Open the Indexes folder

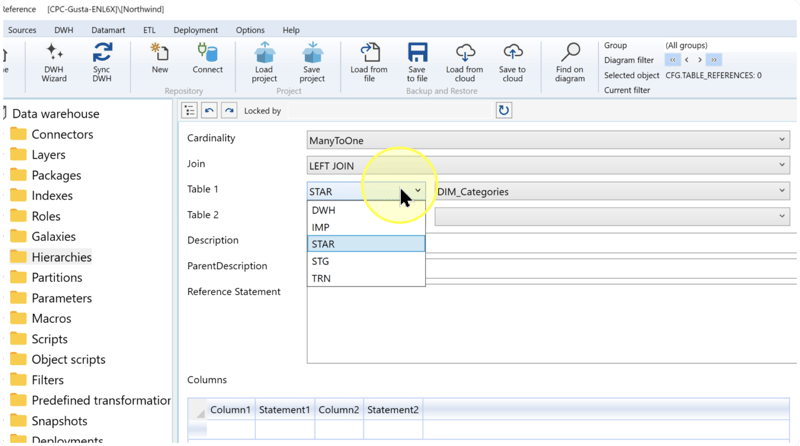(x=52, y=195)
